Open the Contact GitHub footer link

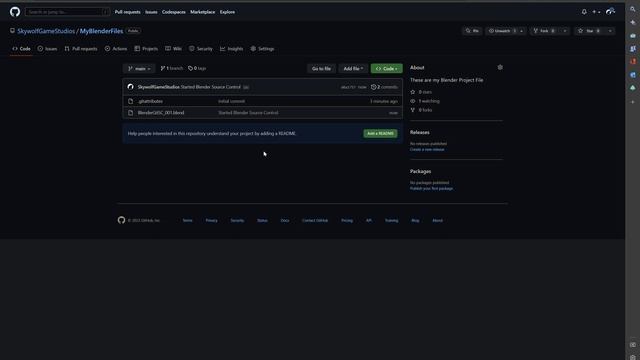(315, 220)
